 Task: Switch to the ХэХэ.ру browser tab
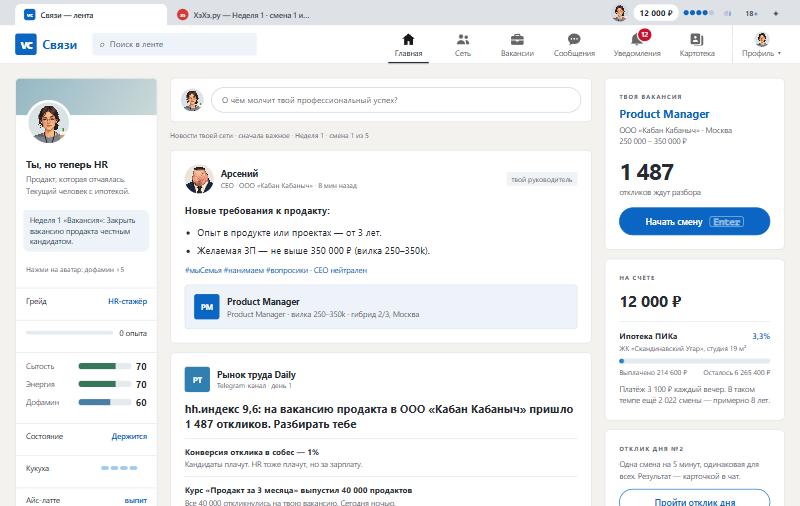(243, 15)
